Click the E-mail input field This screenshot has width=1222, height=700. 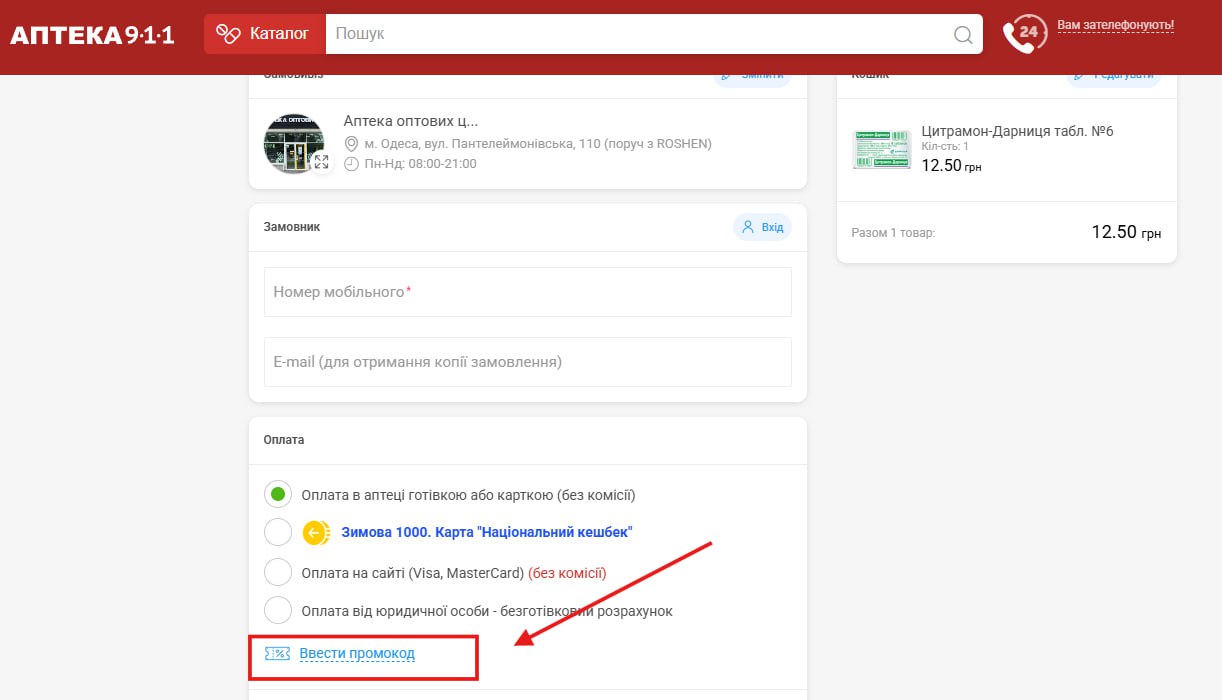(x=527, y=362)
